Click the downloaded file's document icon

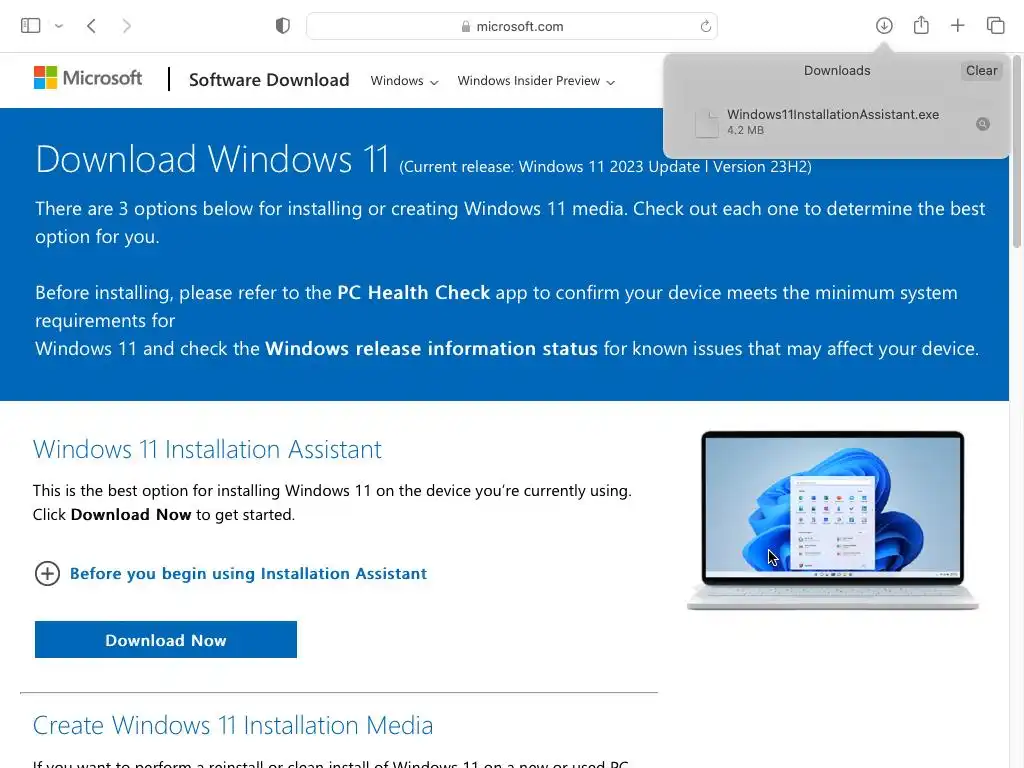(x=707, y=123)
